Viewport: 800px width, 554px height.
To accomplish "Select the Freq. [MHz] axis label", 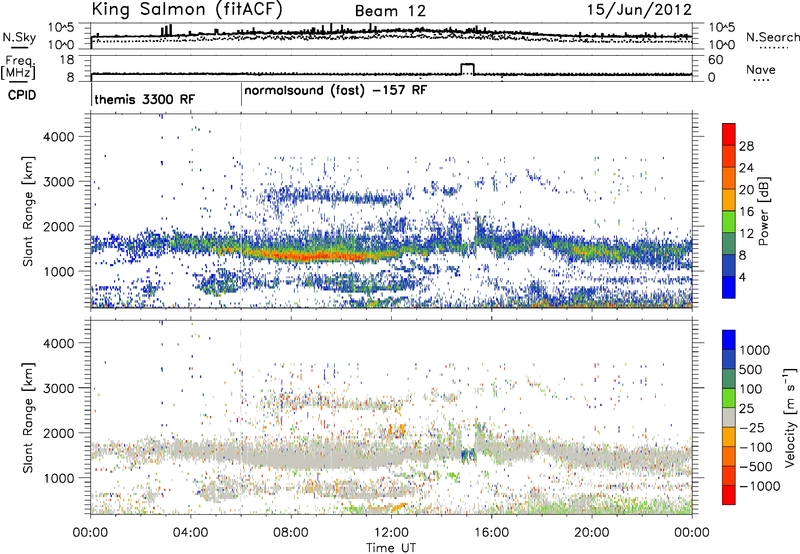I will [x=19, y=68].
